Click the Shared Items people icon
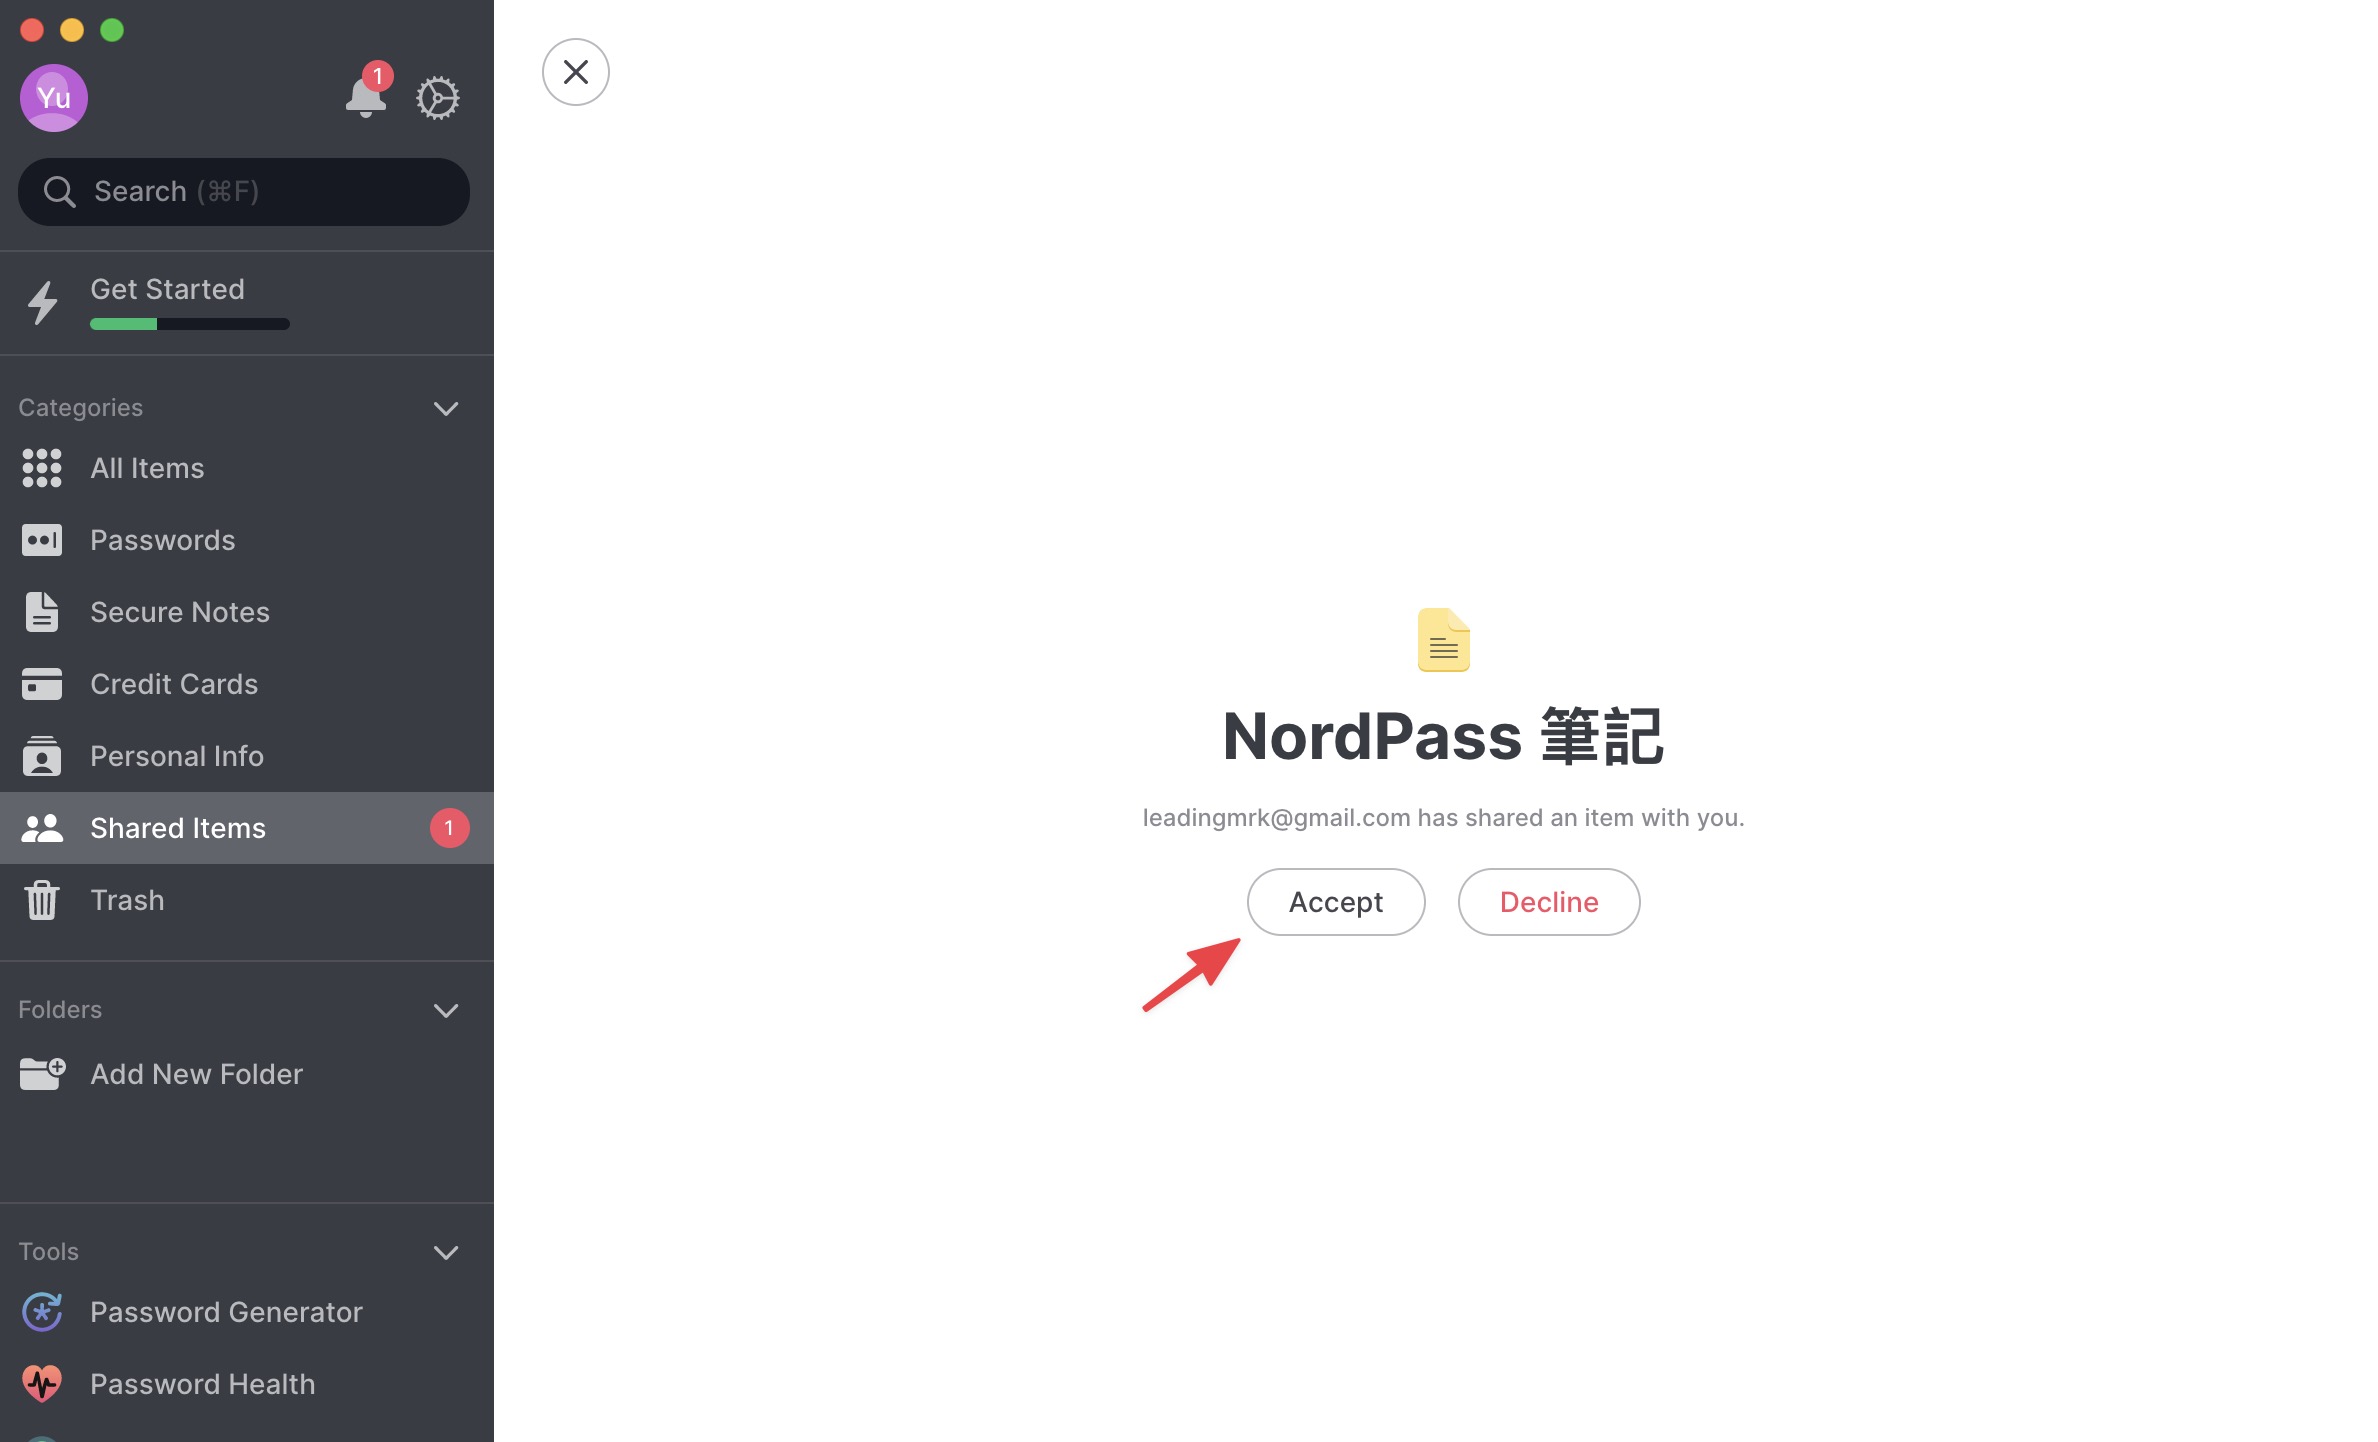Viewport: 2378px width, 1442px height. coord(42,828)
